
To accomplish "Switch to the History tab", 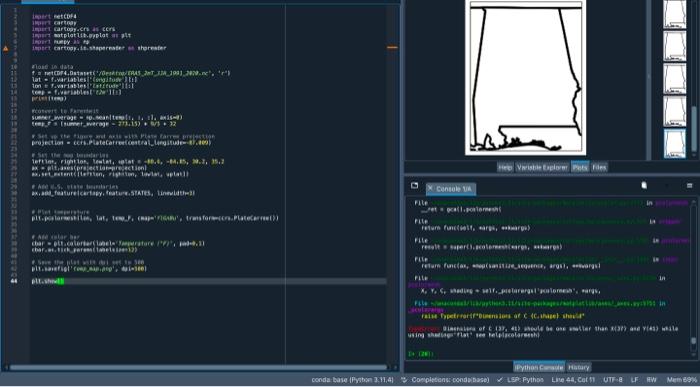I will coord(579,367).
